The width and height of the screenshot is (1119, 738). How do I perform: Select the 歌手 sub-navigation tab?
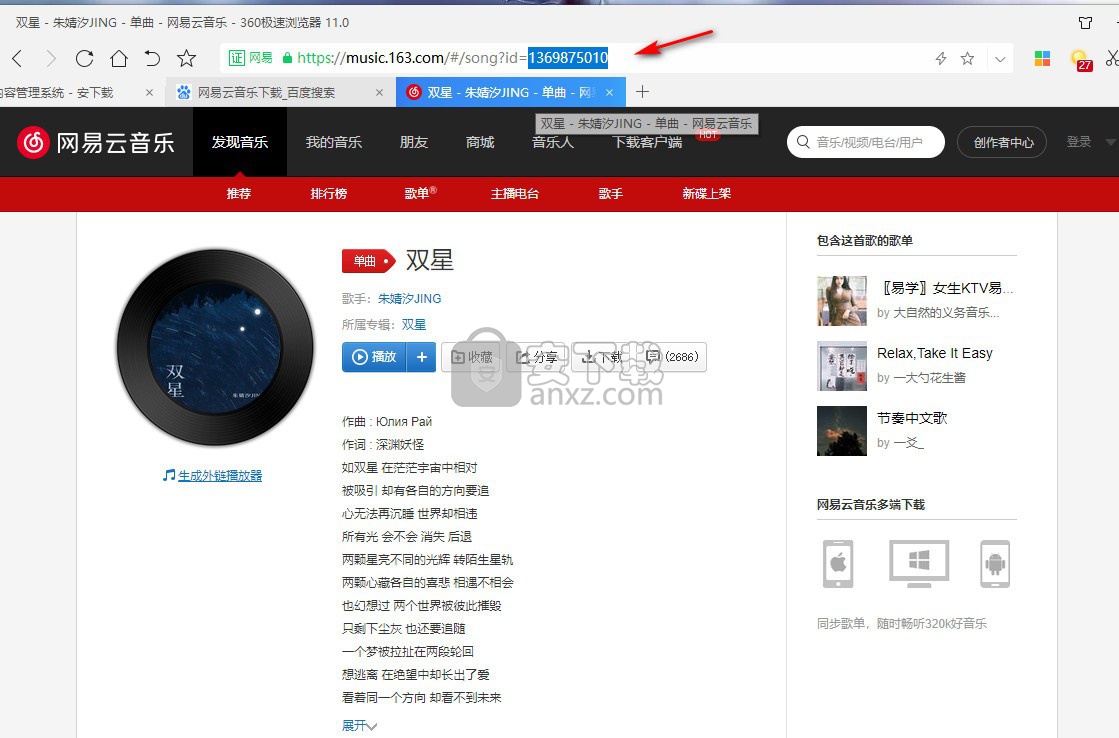click(610, 193)
